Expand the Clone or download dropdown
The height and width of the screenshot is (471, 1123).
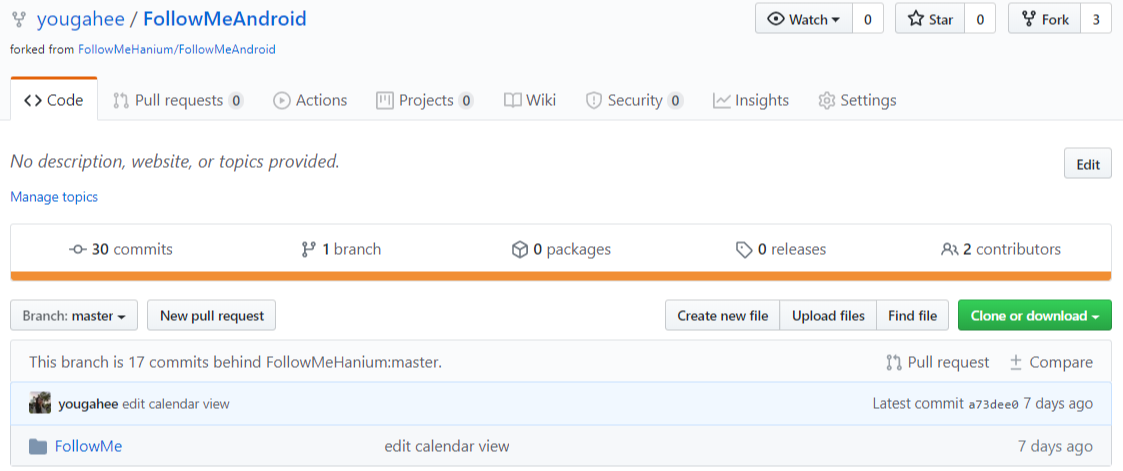[1035, 316]
